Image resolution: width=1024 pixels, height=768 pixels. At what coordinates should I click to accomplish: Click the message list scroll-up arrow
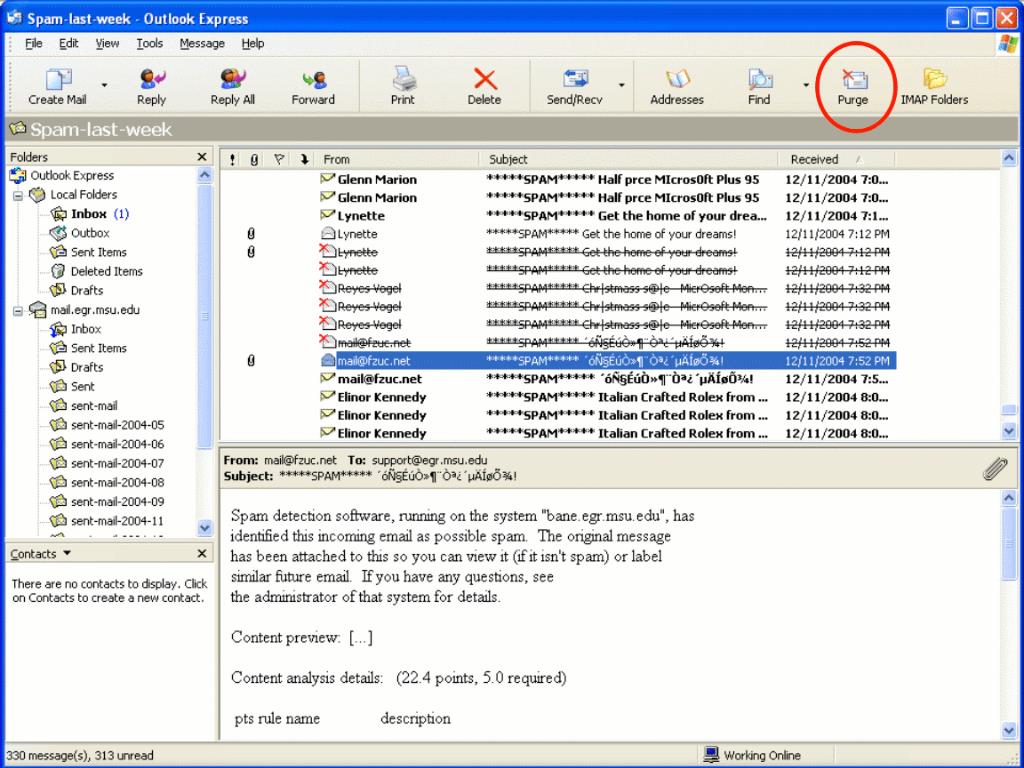1009,158
